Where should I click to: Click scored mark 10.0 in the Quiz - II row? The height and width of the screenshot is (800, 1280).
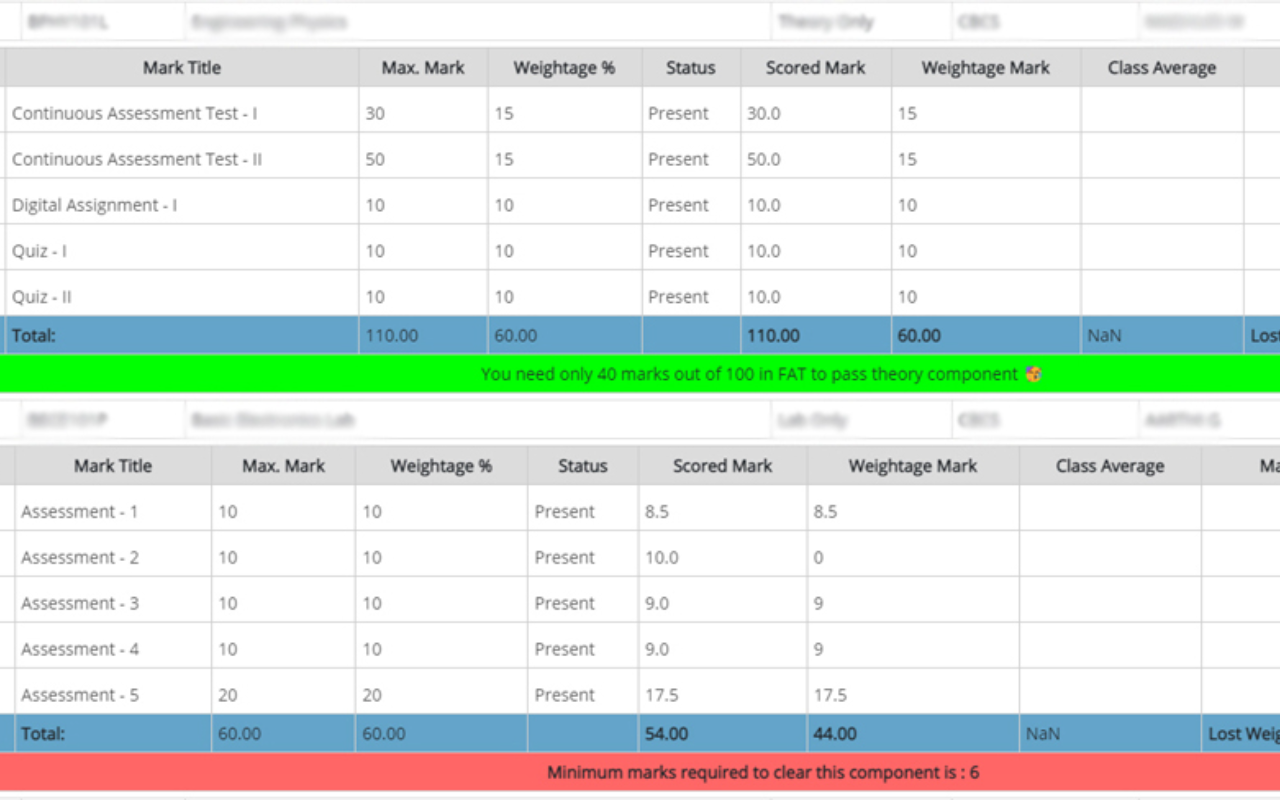point(764,298)
